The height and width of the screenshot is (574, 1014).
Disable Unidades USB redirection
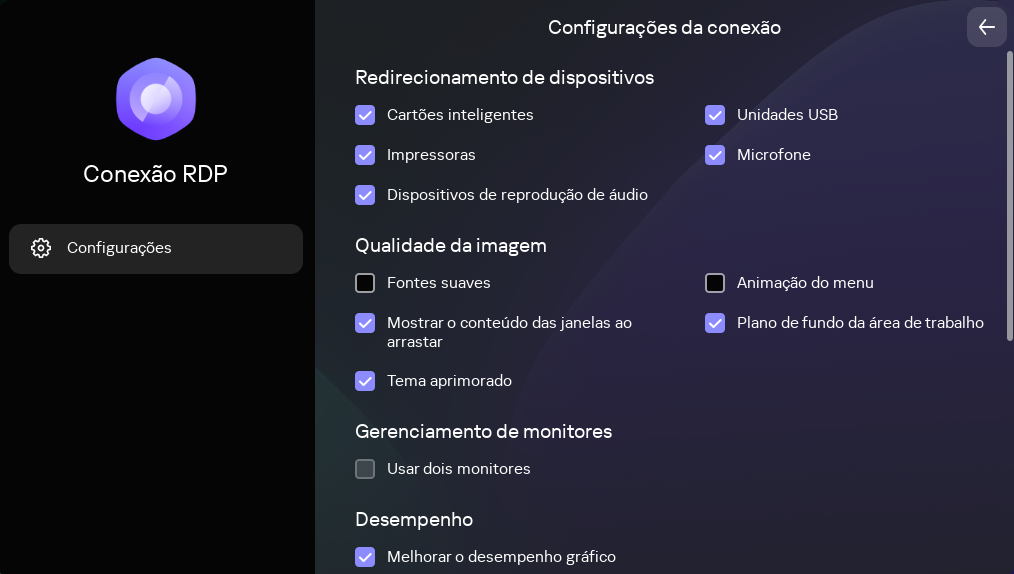coord(715,115)
